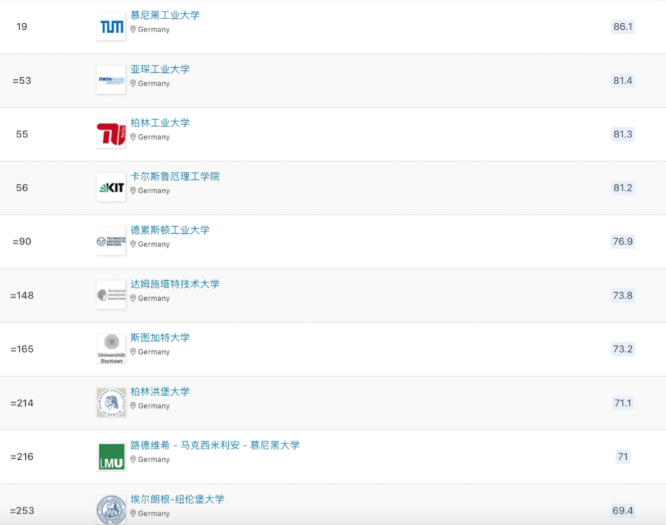
Task: Click rank number 55
Action: 22,134
